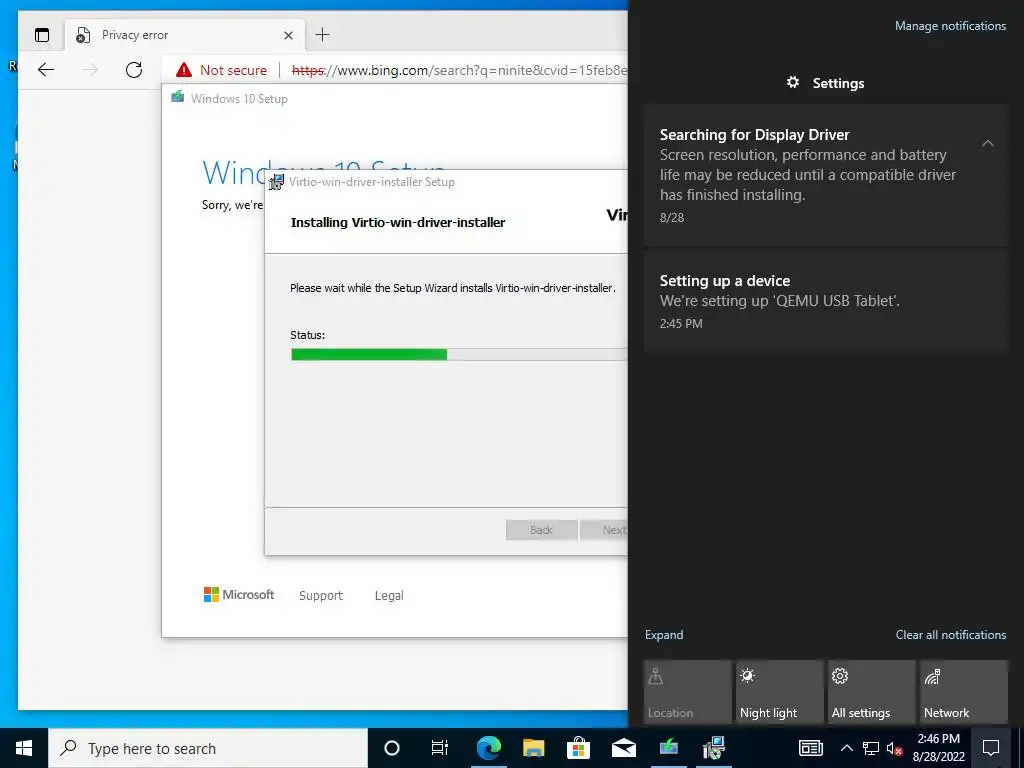Open the Searching for Display Driver notification
The height and width of the screenshot is (768, 1024).
(826, 175)
